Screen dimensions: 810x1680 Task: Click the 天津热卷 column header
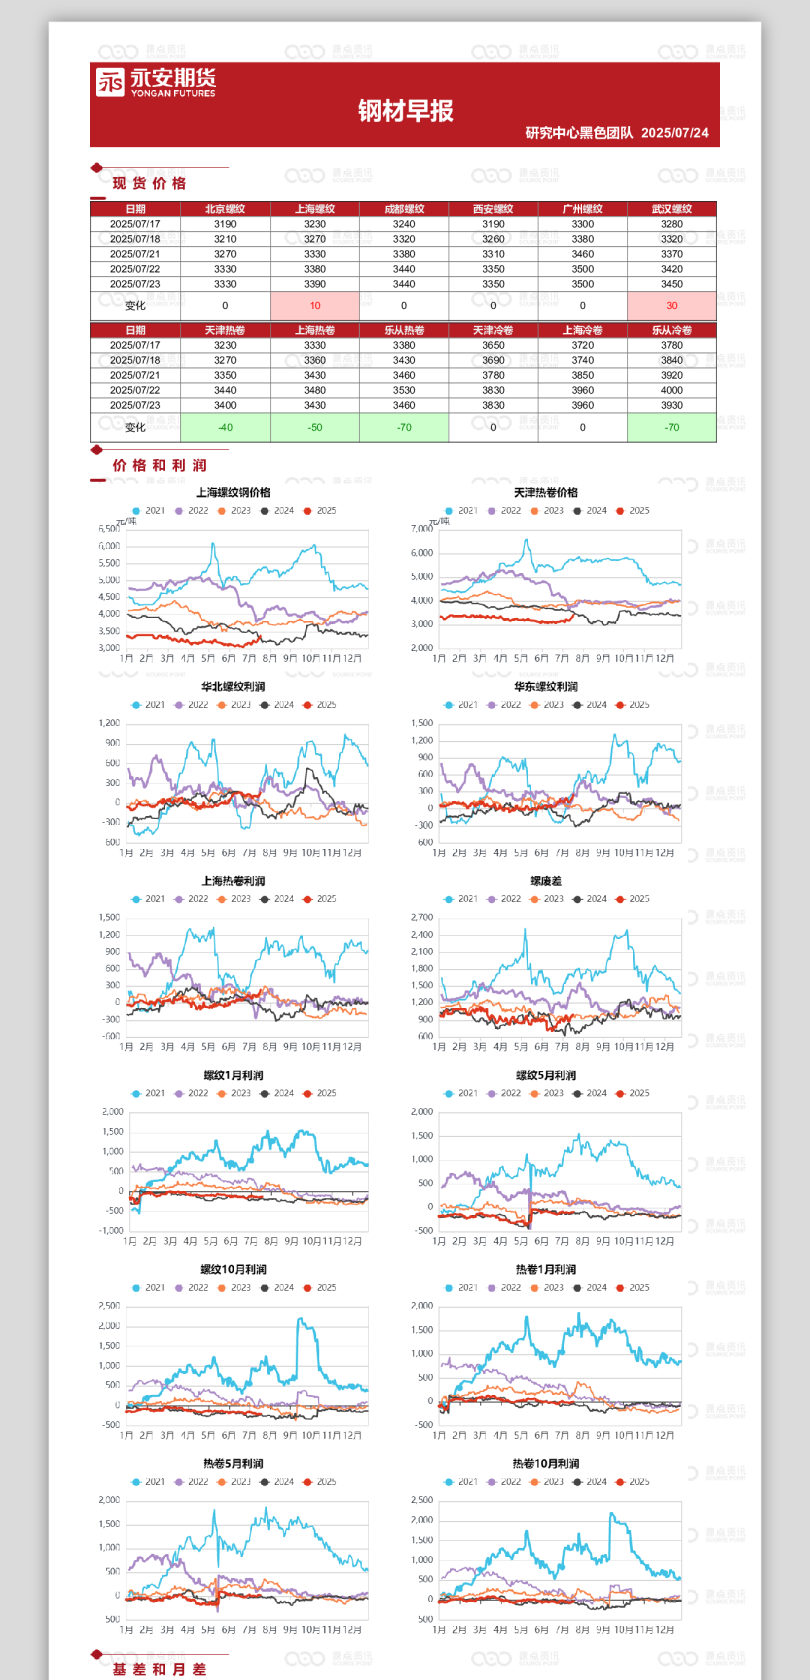tap(225, 330)
